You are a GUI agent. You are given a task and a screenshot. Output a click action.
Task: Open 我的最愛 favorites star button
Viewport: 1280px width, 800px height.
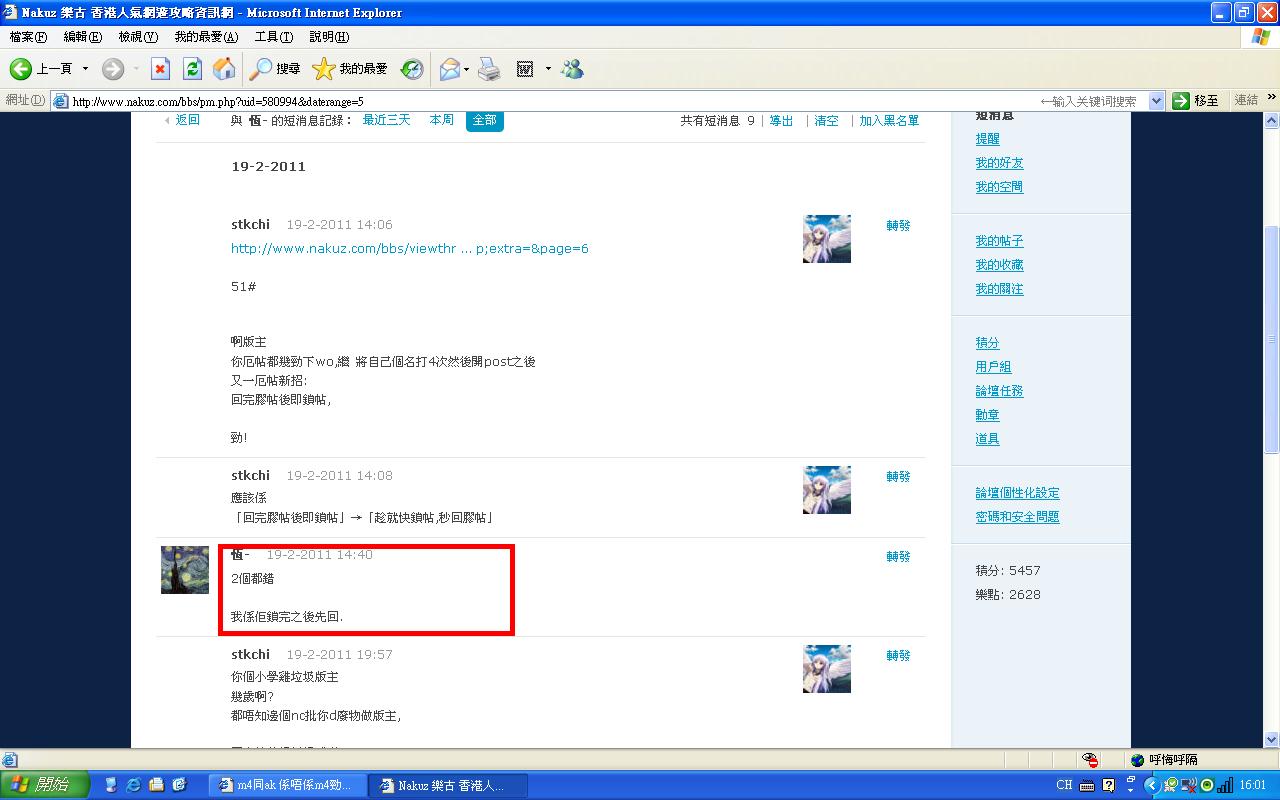(350, 69)
